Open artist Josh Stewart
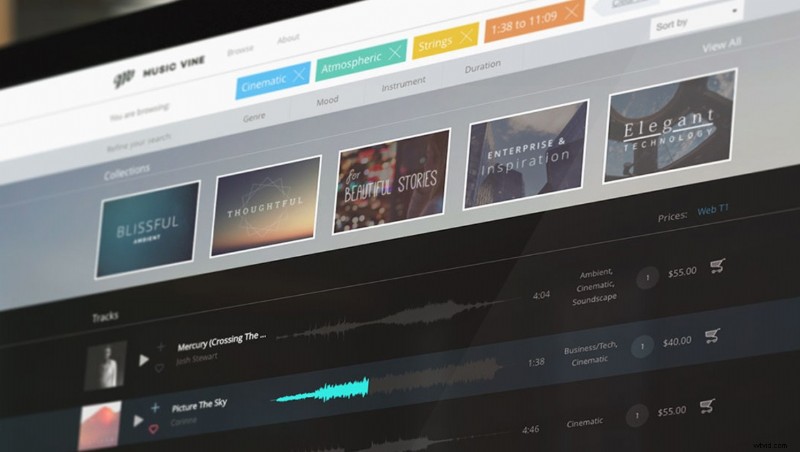The height and width of the screenshot is (452, 800). pyautogui.click(x=196, y=358)
